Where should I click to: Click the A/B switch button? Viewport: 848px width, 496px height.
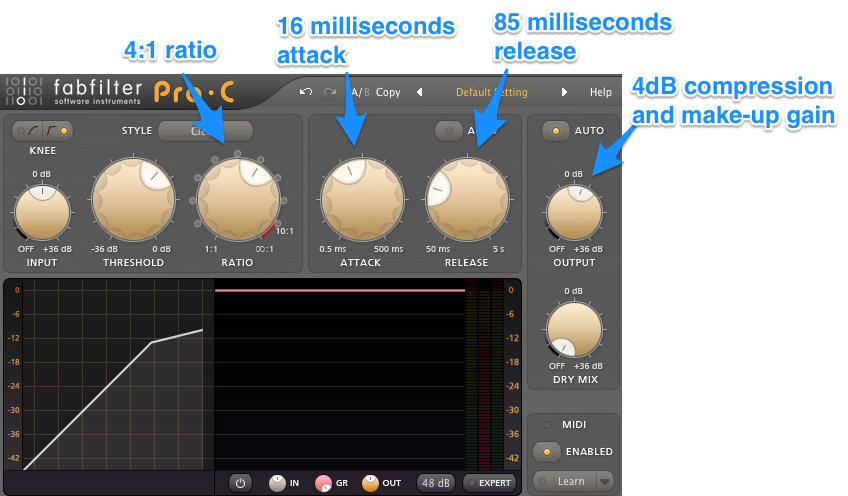[360, 92]
